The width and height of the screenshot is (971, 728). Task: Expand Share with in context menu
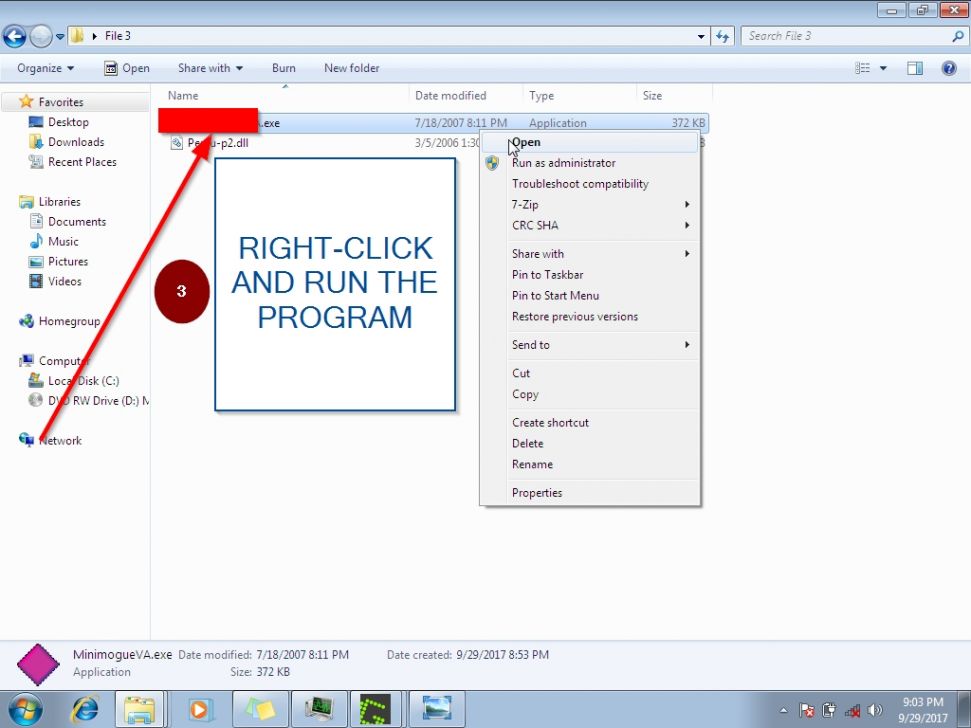[590, 254]
